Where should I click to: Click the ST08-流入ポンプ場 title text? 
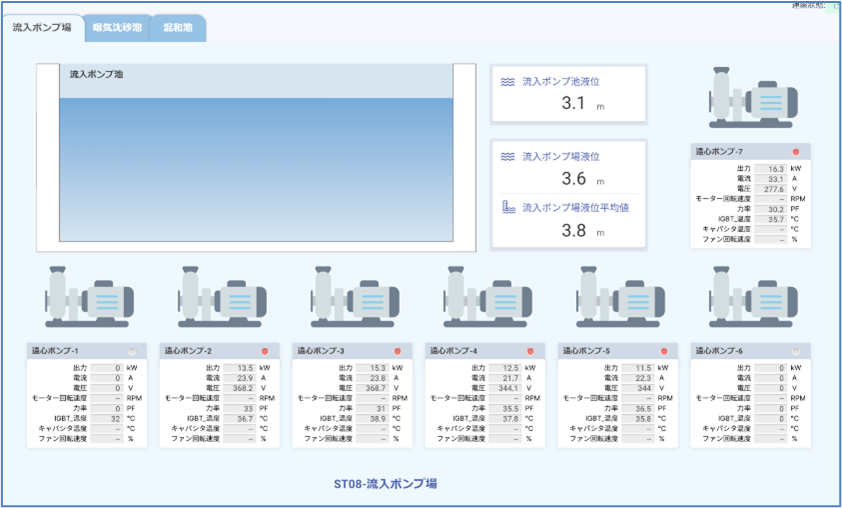pos(386,483)
